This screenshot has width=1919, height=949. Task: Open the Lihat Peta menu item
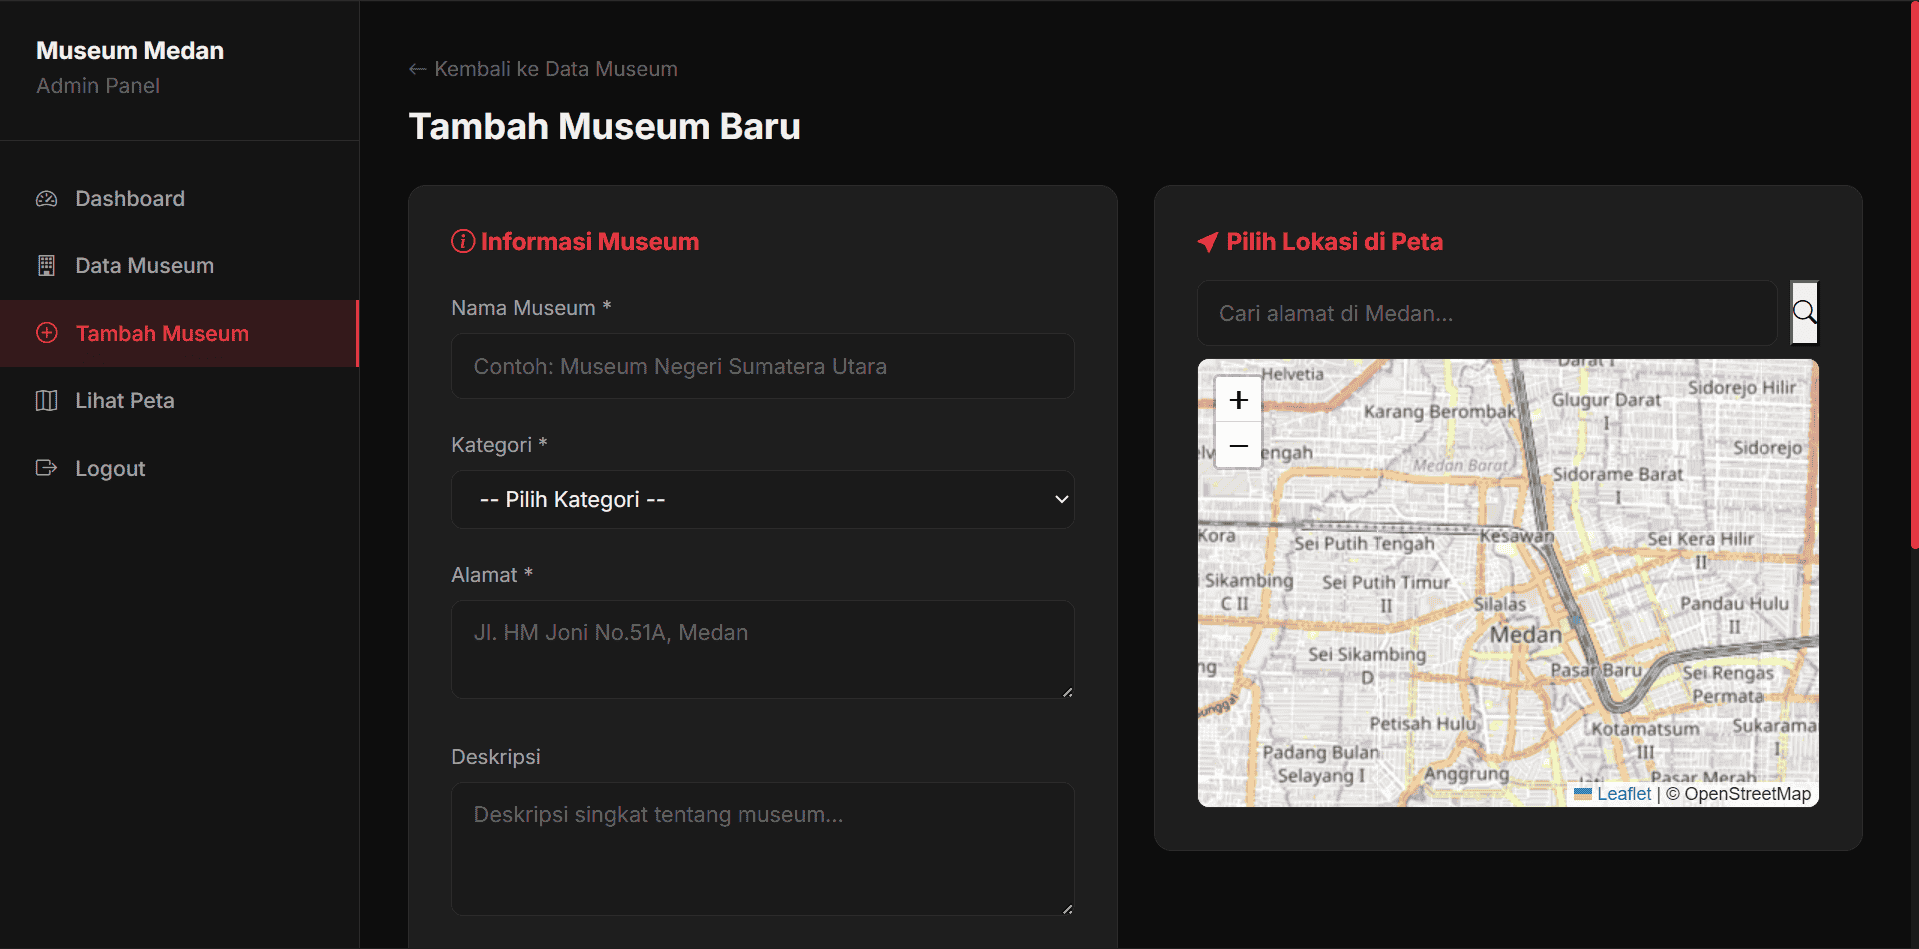(x=179, y=401)
